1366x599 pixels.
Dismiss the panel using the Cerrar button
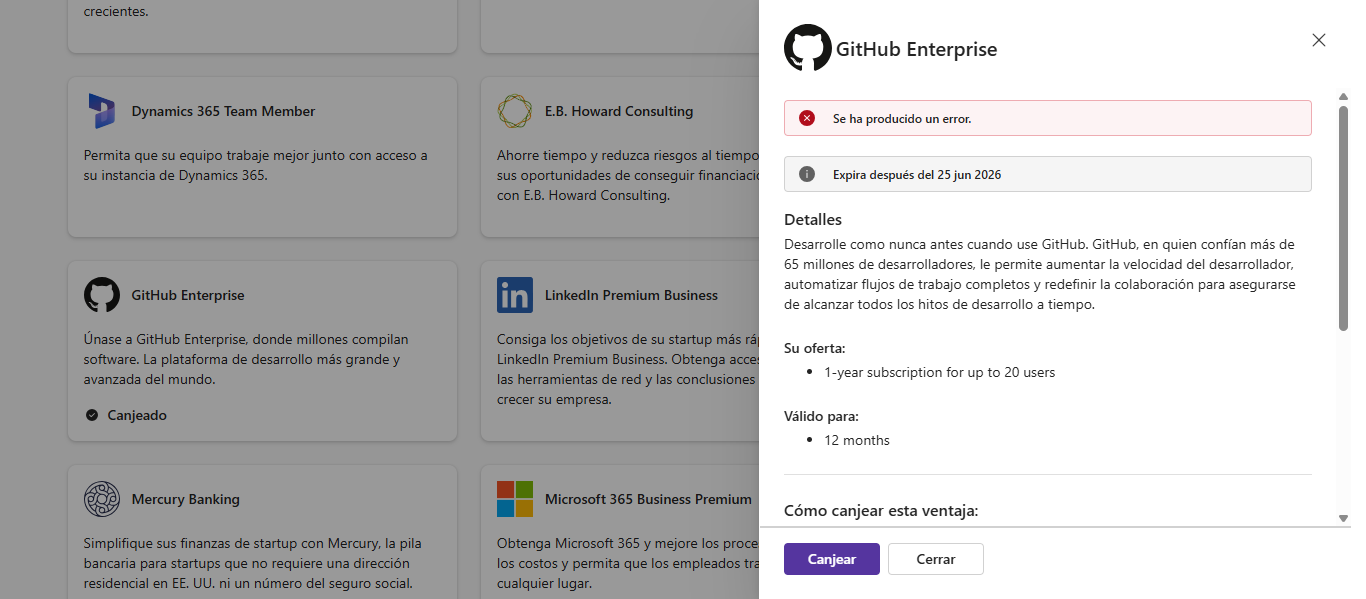coord(936,559)
